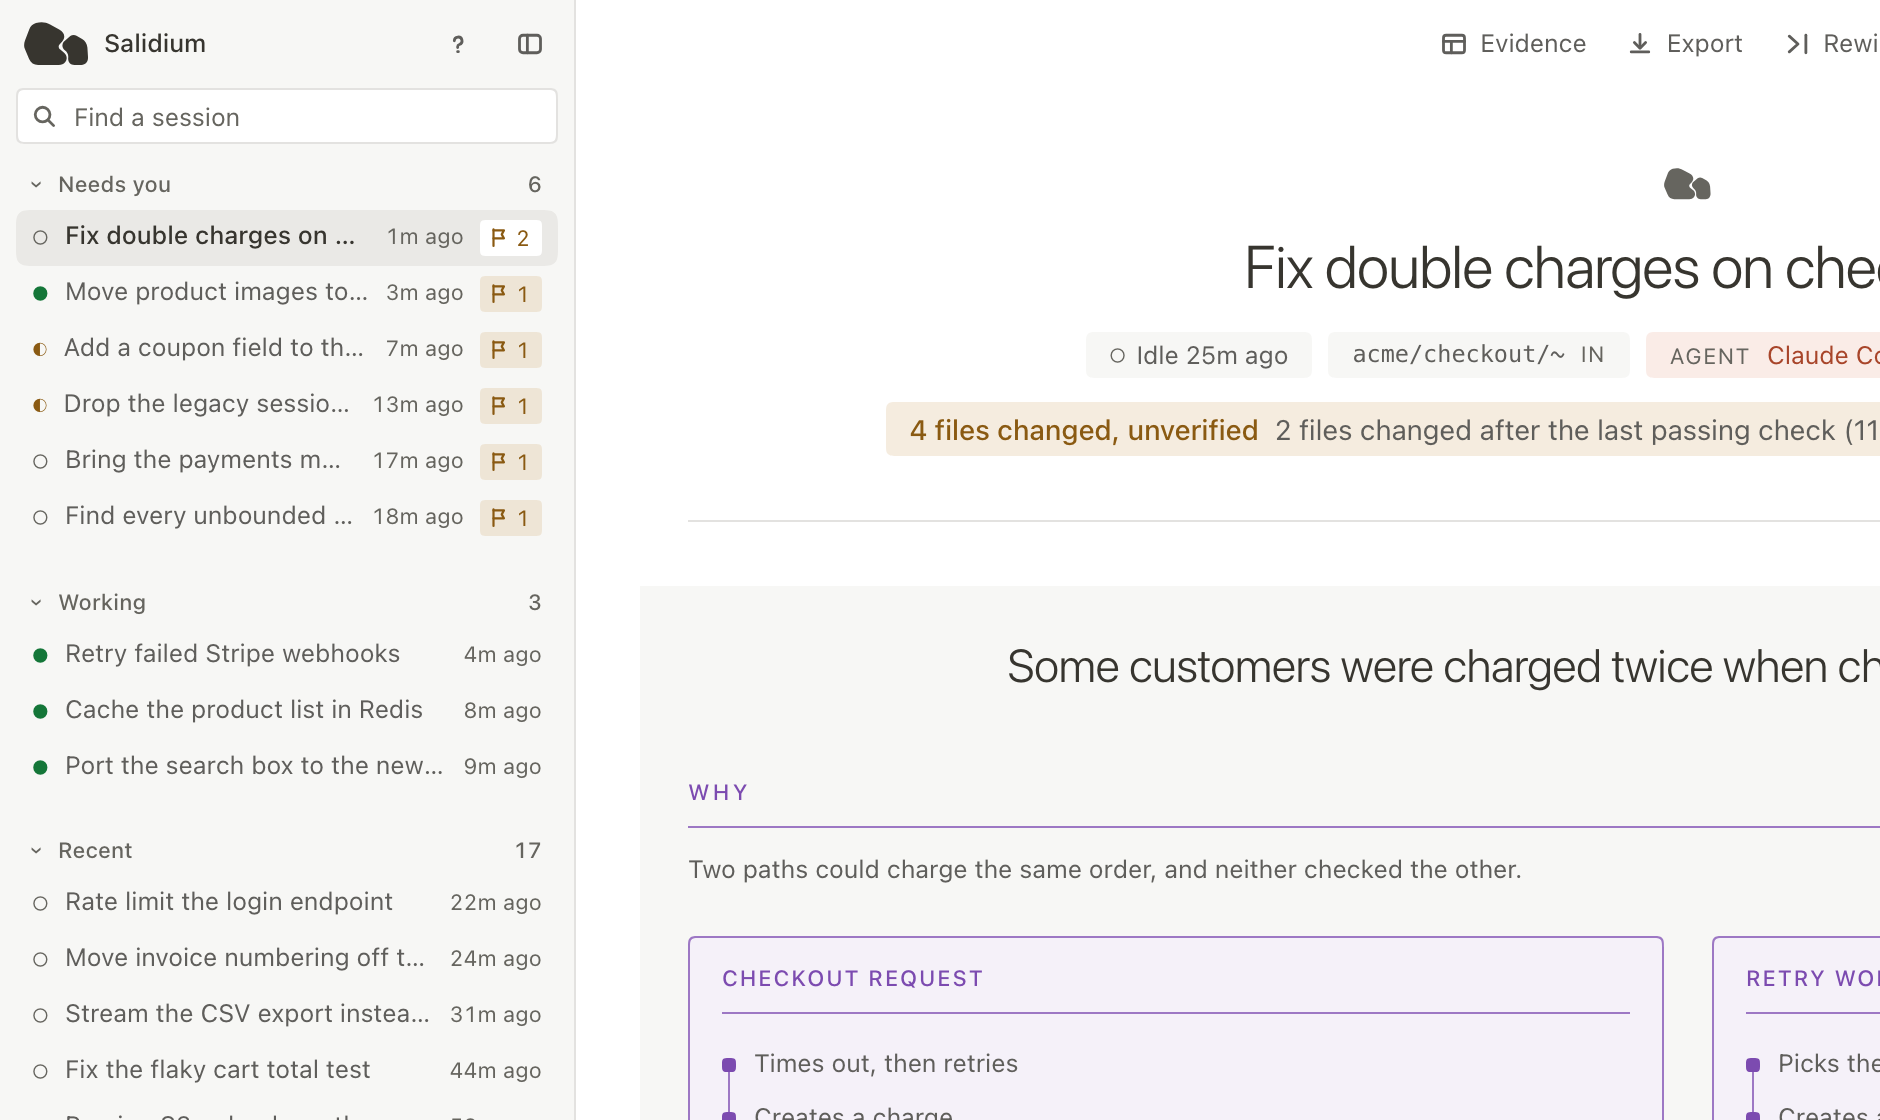Click flag badge on Add a coupon field
The image size is (1880, 1120).
[511, 350]
